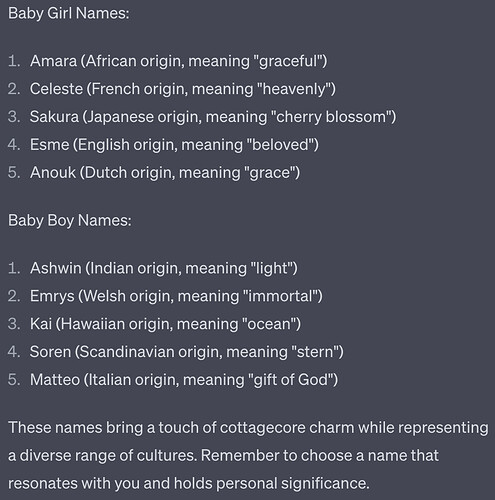
Task: Select the Matteo Italian origin entry
Action: pyautogui.click(x=184, y=380)
